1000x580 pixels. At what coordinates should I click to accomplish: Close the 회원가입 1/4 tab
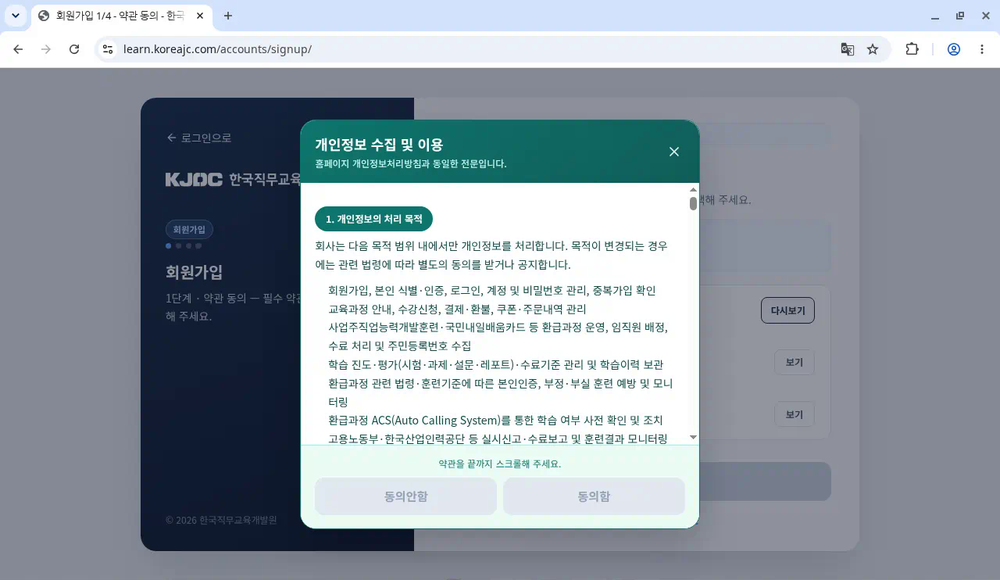pos(200,16)
